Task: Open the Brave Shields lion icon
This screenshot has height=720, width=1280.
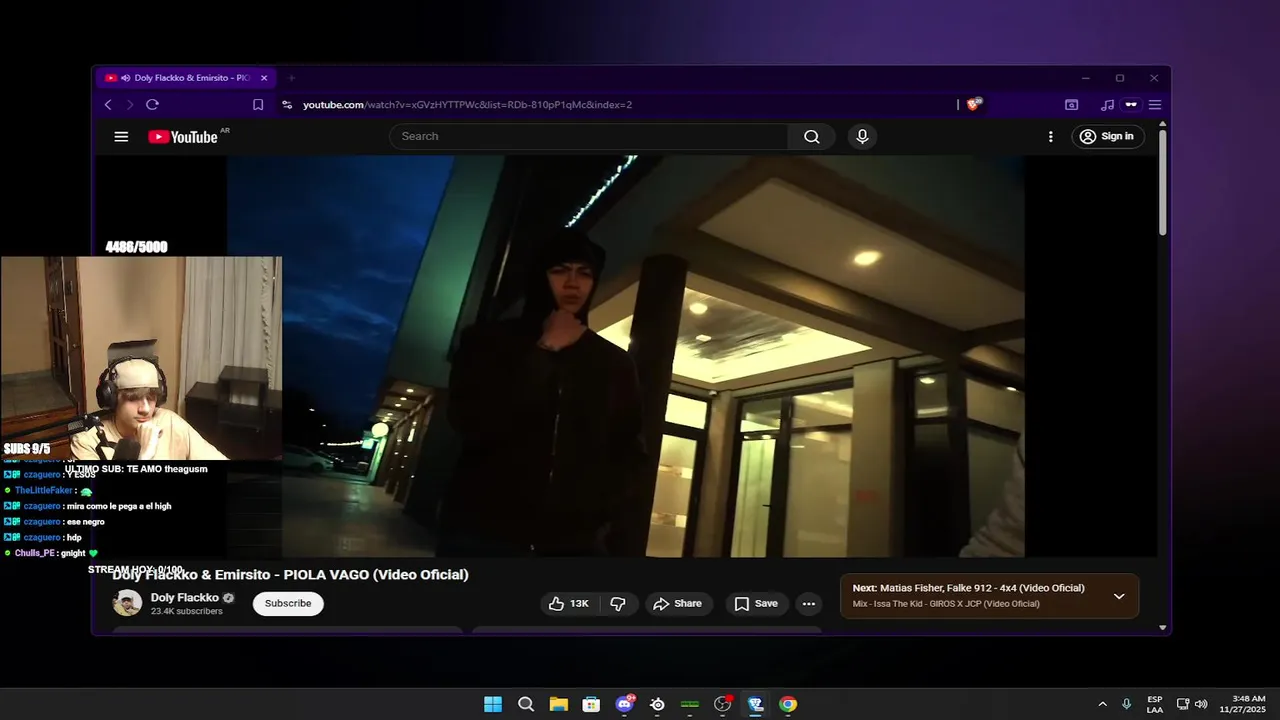Action: click(x=973, y=104)
